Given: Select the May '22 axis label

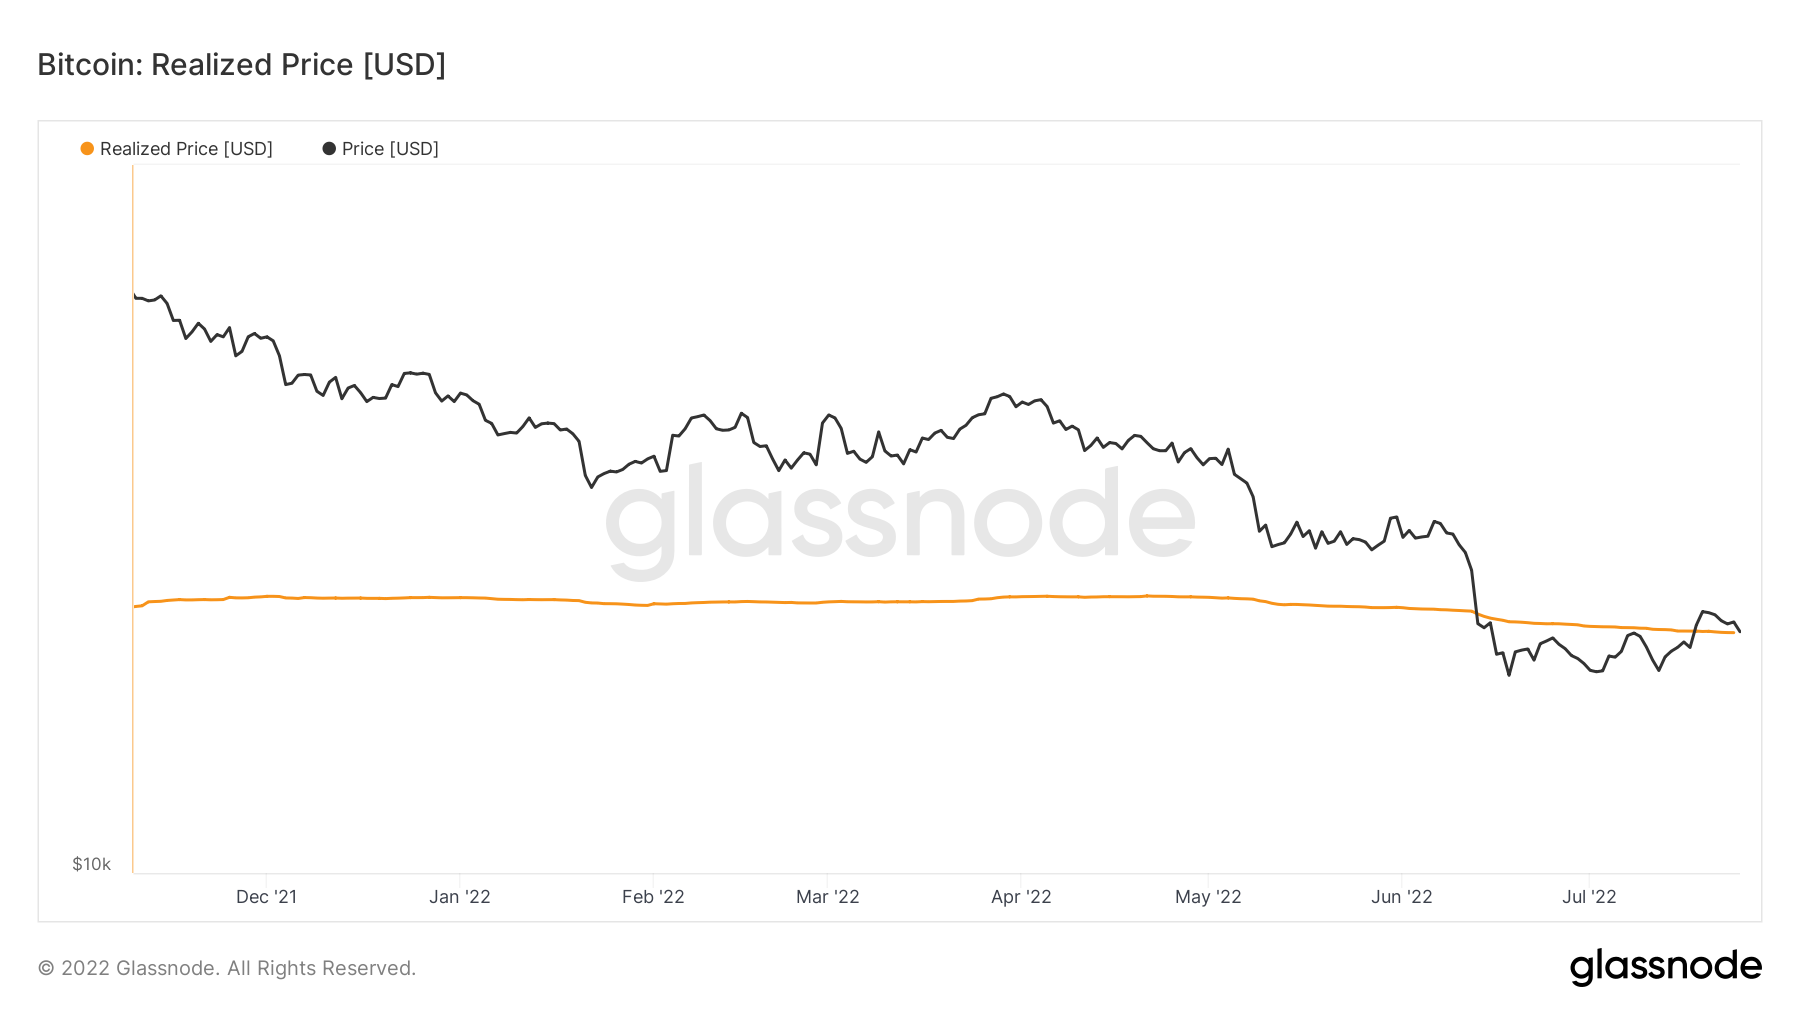Looking at the screenshot, I should tap(1208, 897).
